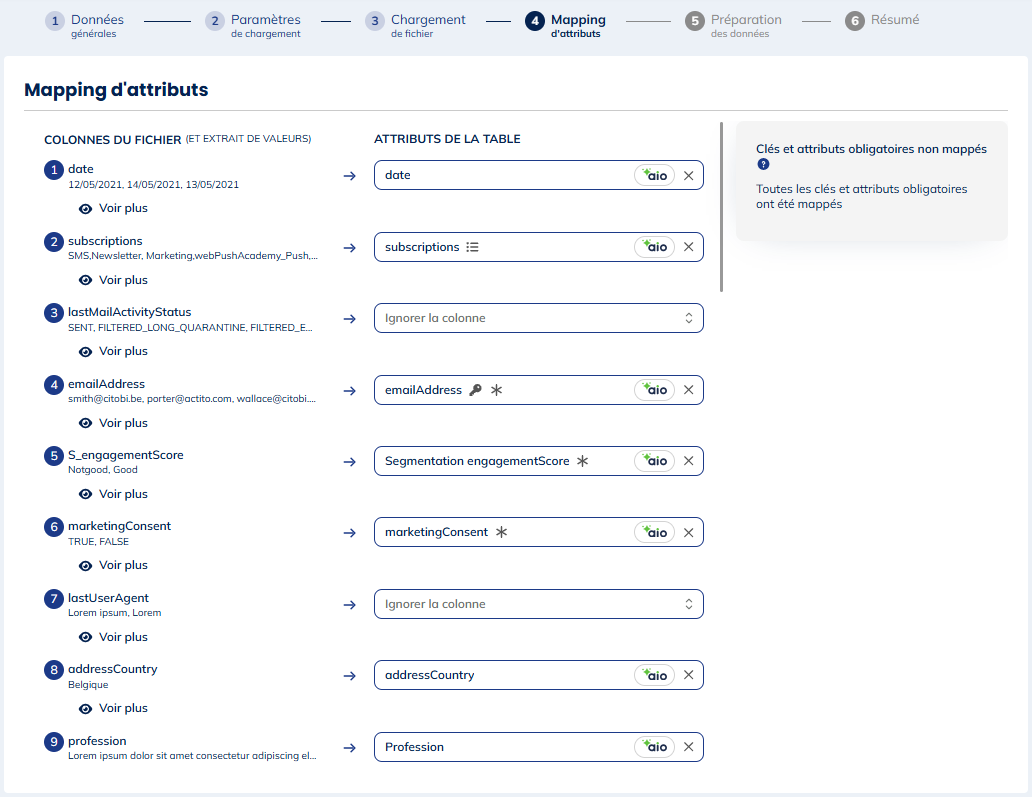Screen dimensions: 1032x797
Task: Click the aio badge in date attribute field
Action: [655, 175]
